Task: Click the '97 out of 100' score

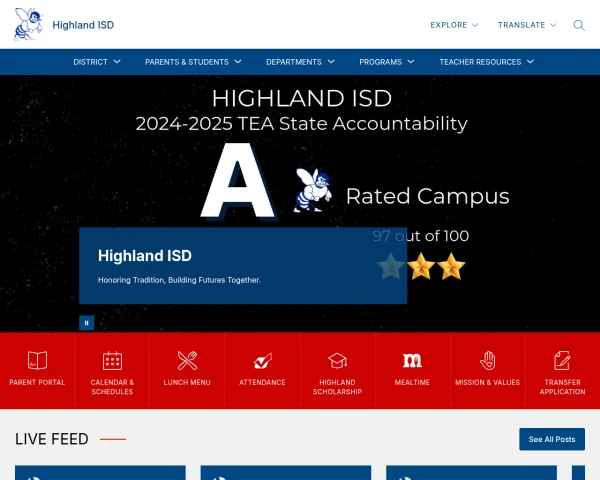Action: [x=421, y=236]
